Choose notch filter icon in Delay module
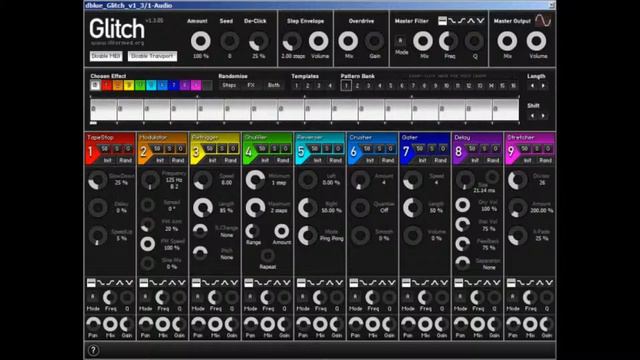 (497, 282)
